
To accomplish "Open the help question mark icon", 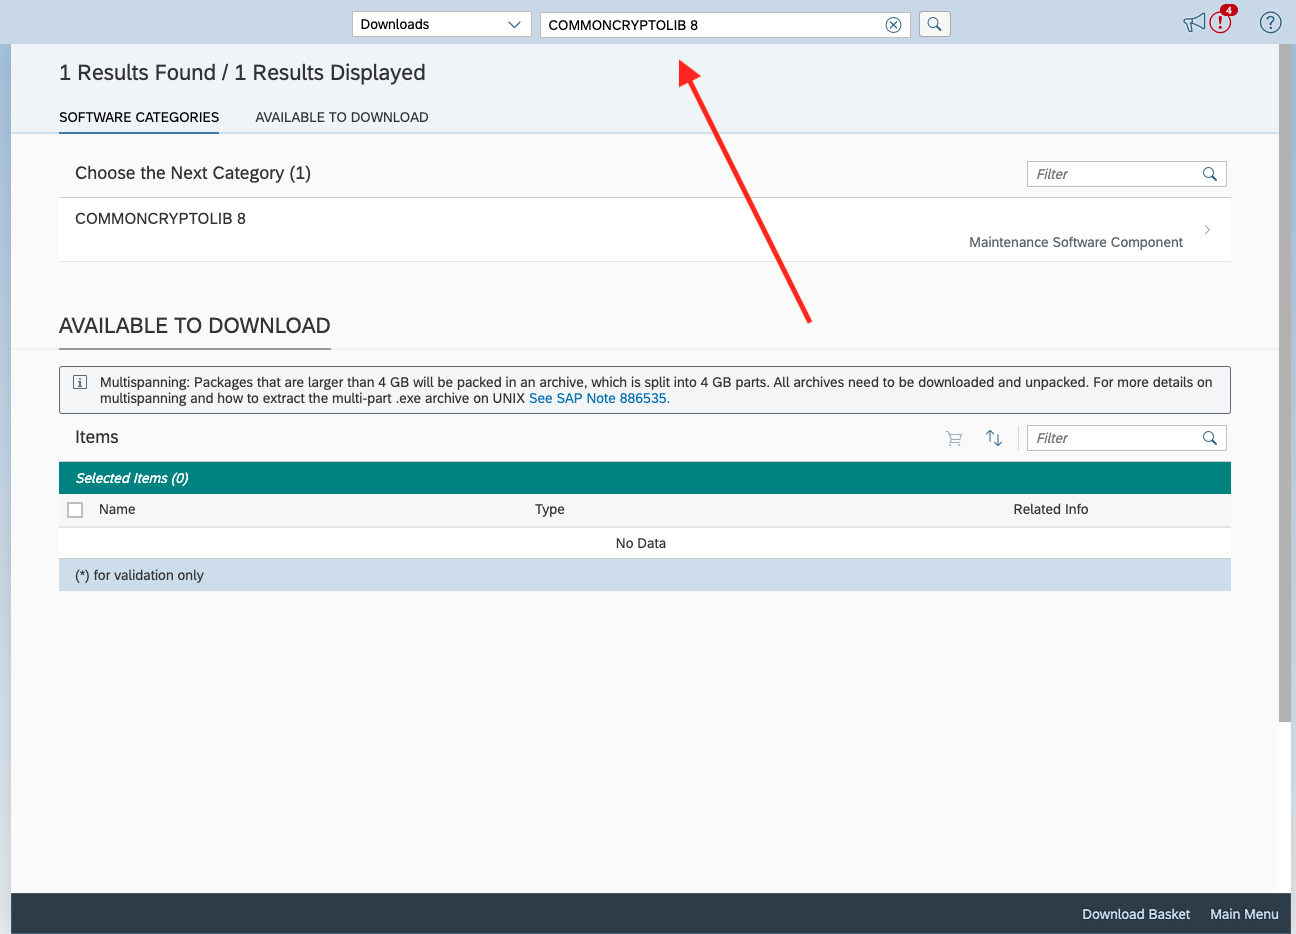I will tap(1270, 23).
